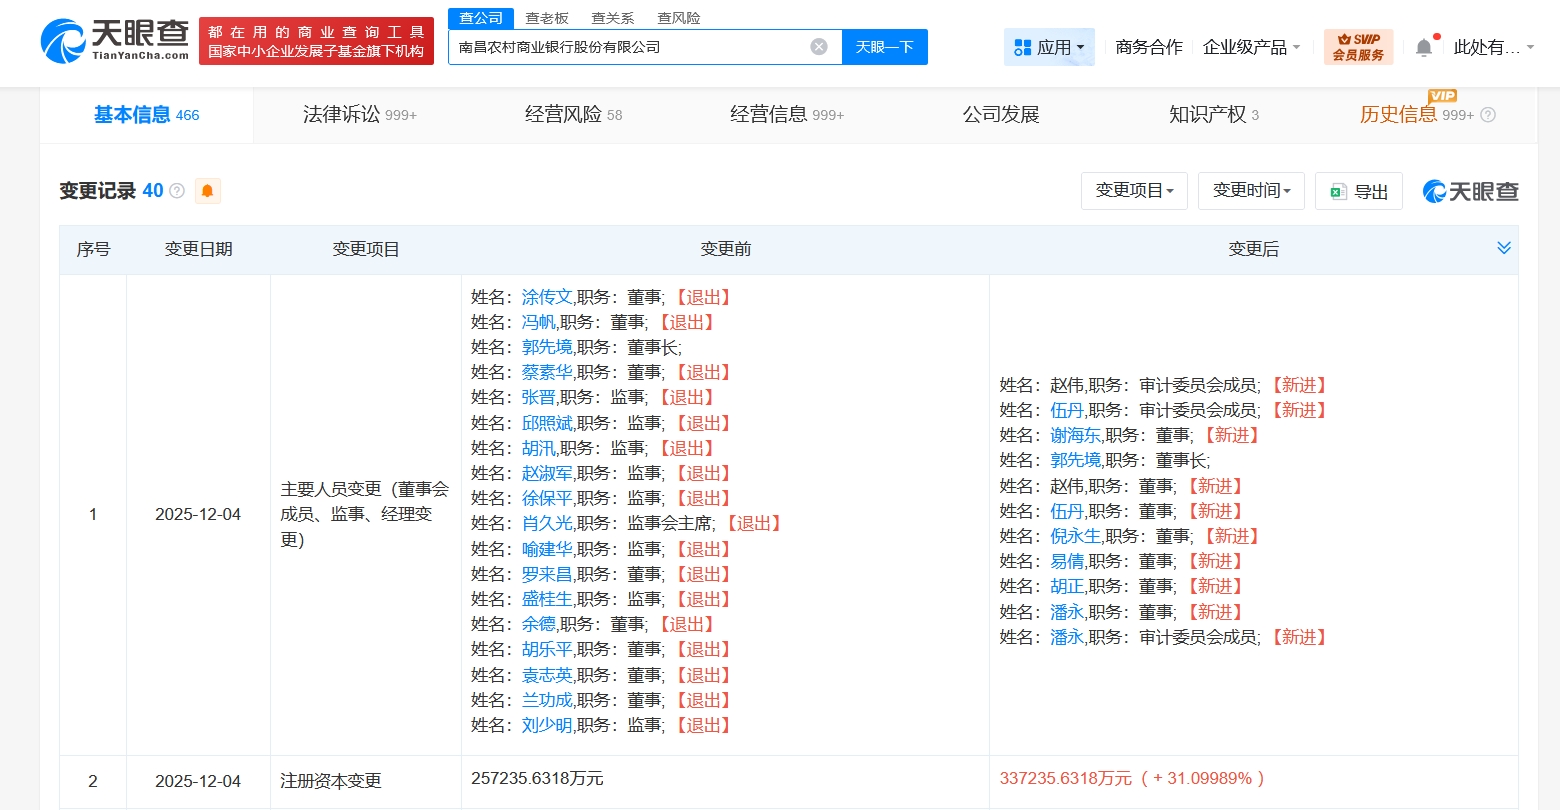Open the 商务合作 link
Screen dimensions: 1560x810
tap(1149, 47)
